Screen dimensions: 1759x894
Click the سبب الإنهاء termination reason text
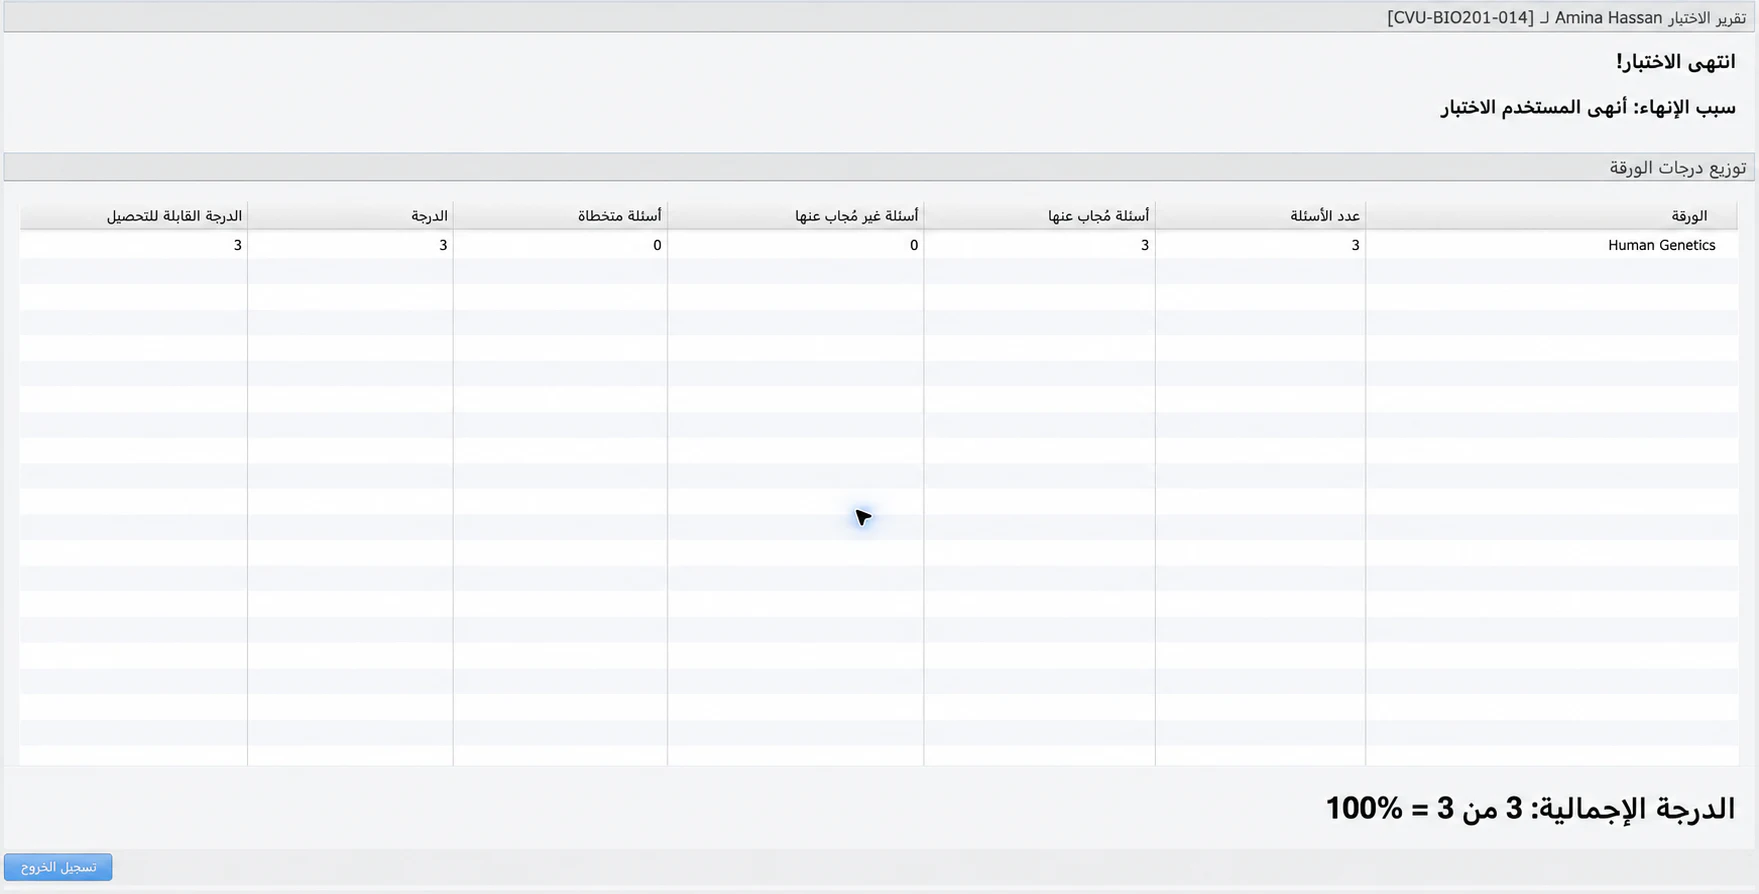pos(1588,107)
